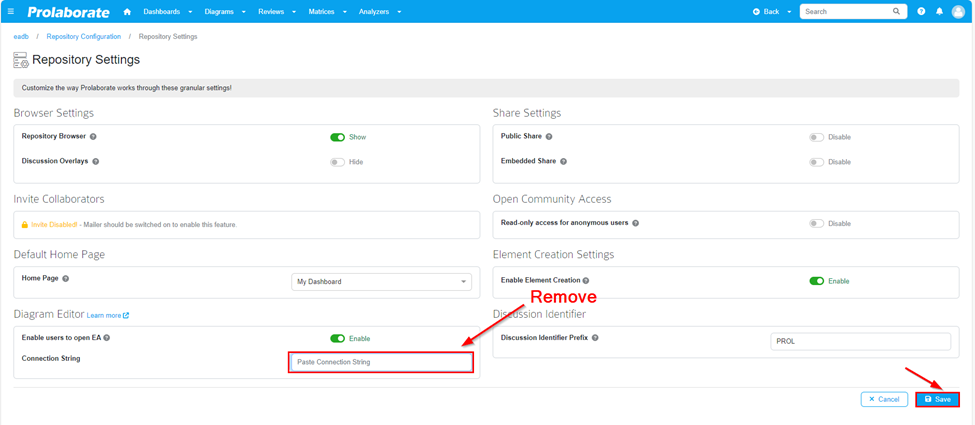Expand the Dashboards menu
This screenshot has height=425, width=975.
point(167,11)
